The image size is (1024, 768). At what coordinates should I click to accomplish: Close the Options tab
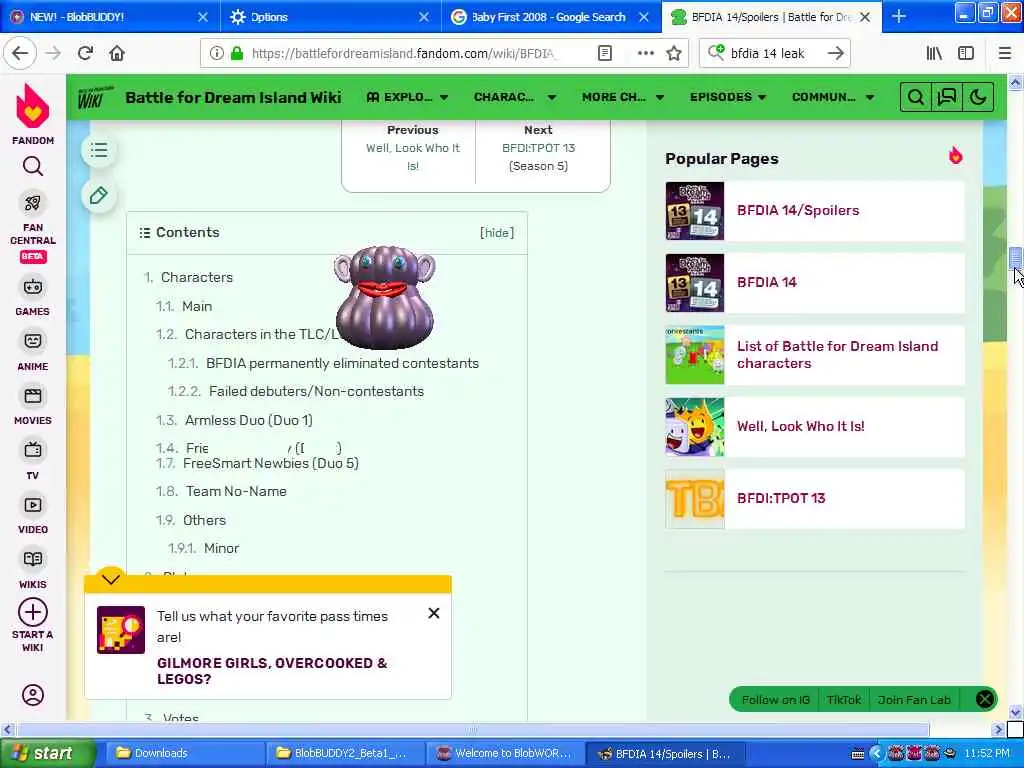point(424,17)
